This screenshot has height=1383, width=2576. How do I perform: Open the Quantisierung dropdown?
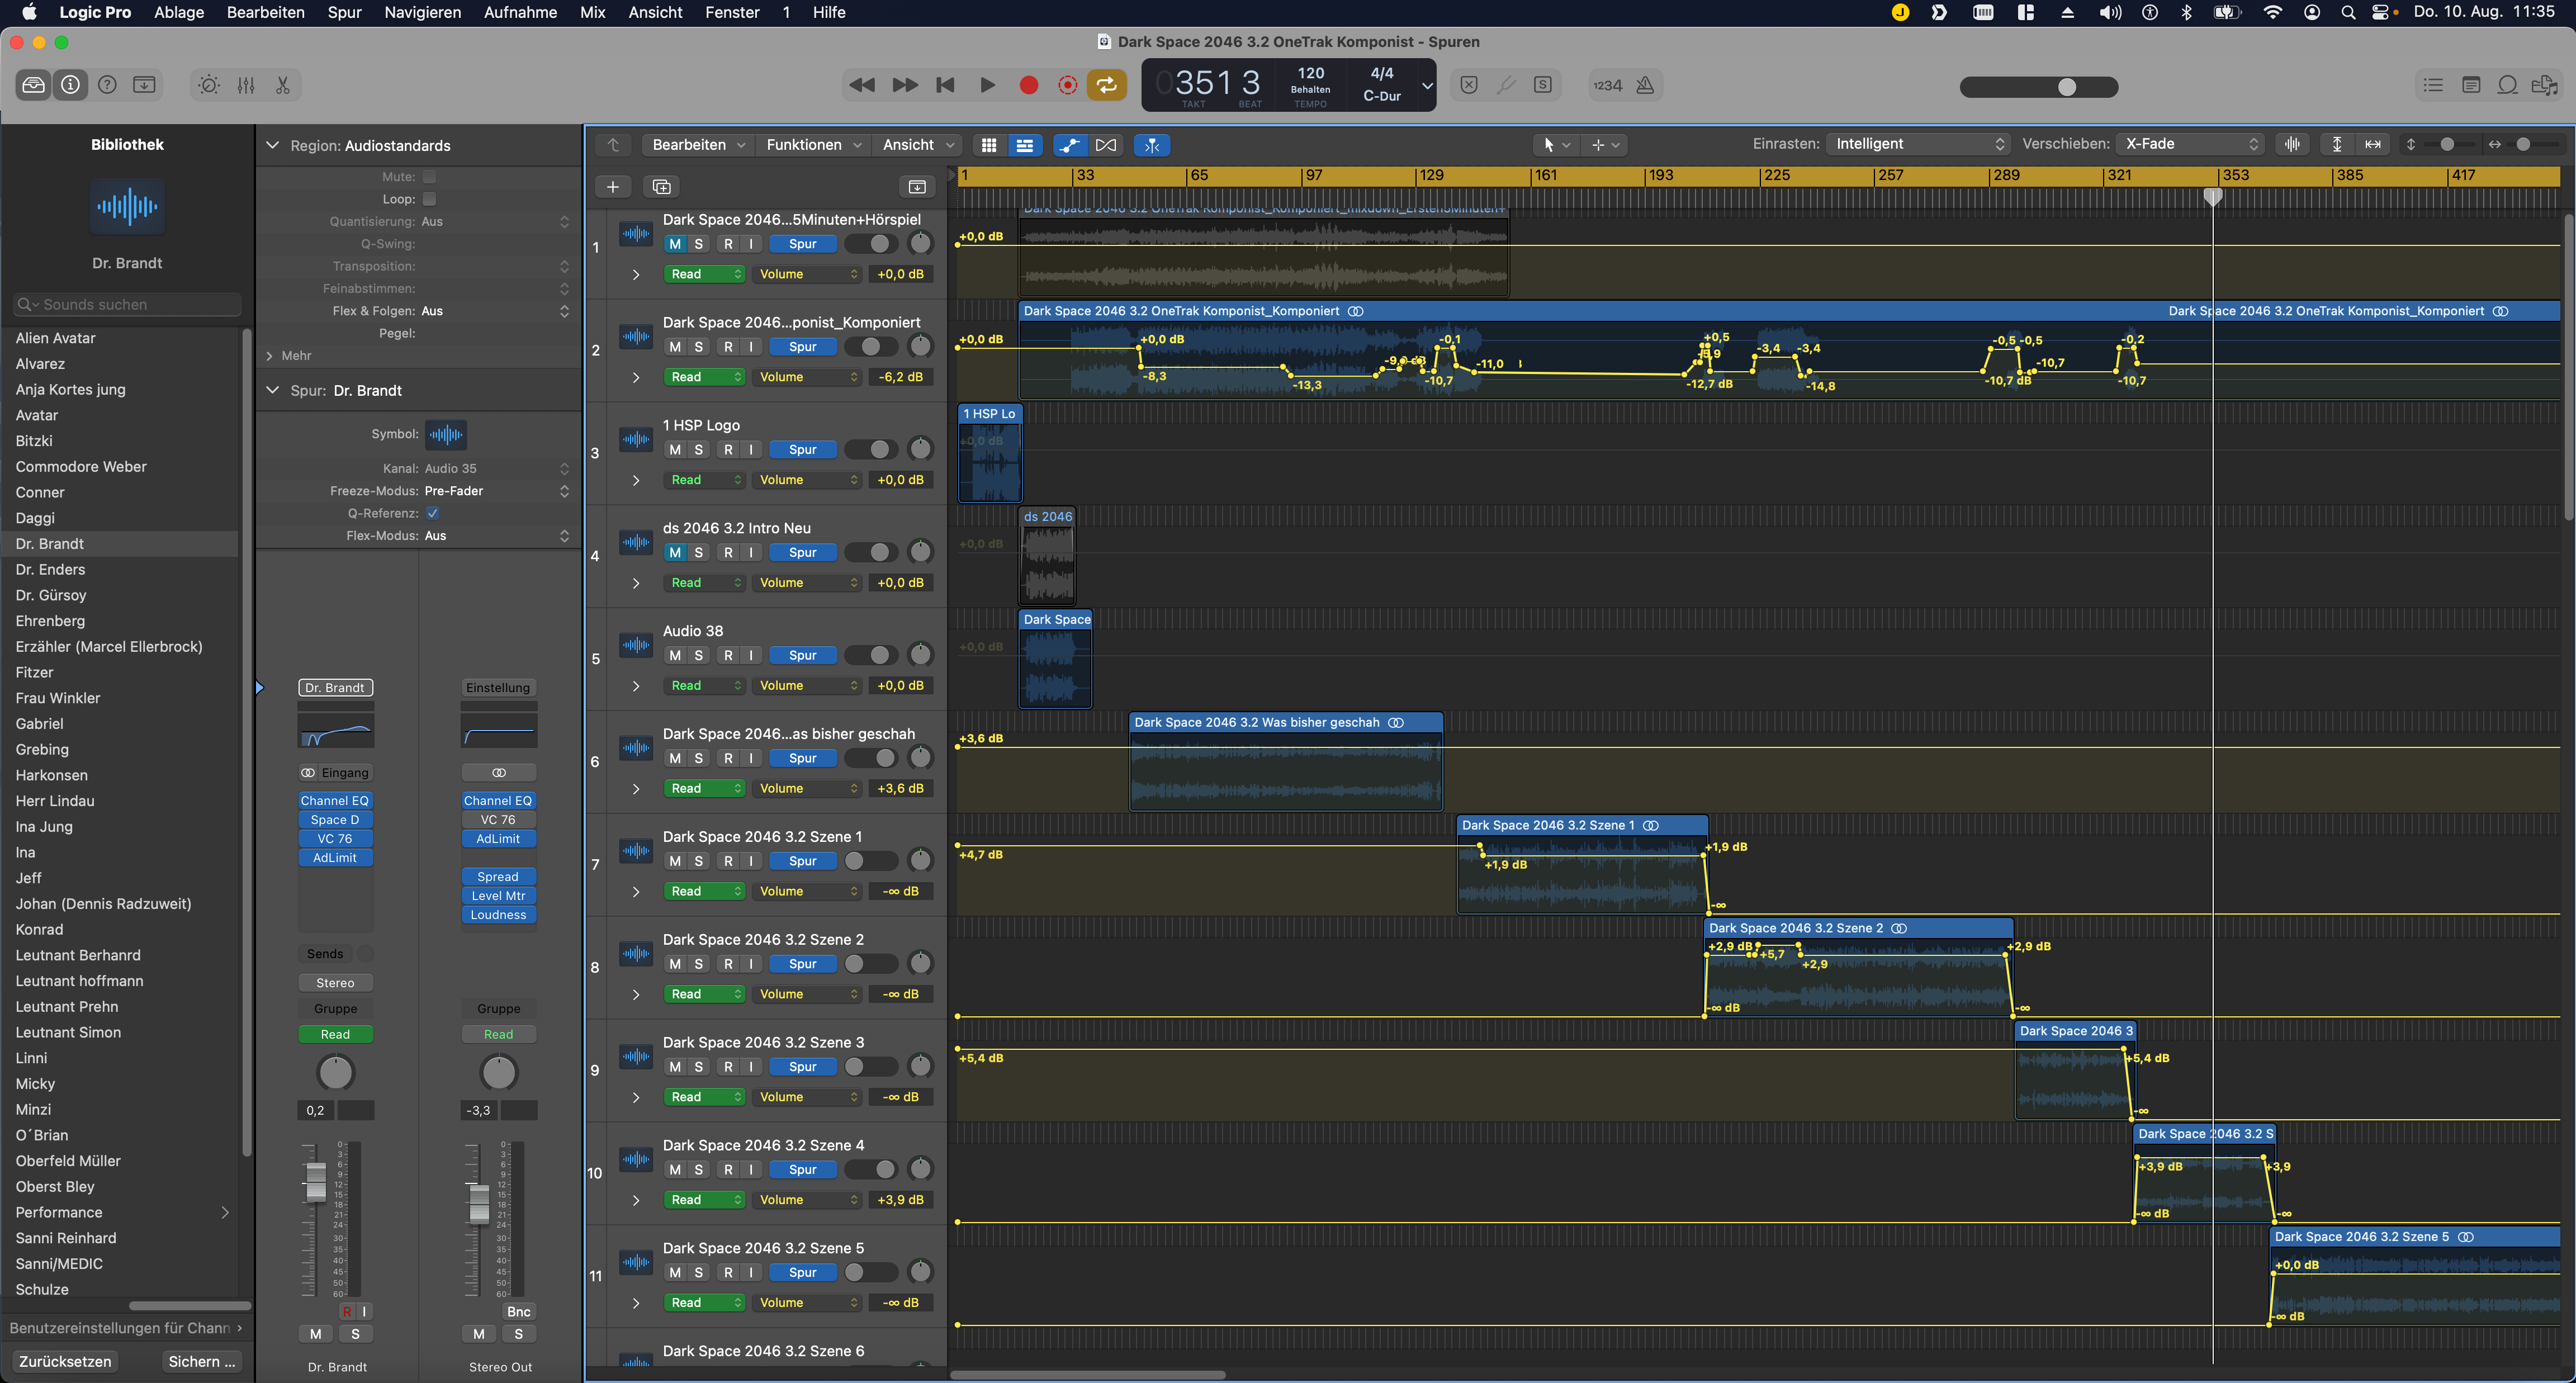(495, 222)
